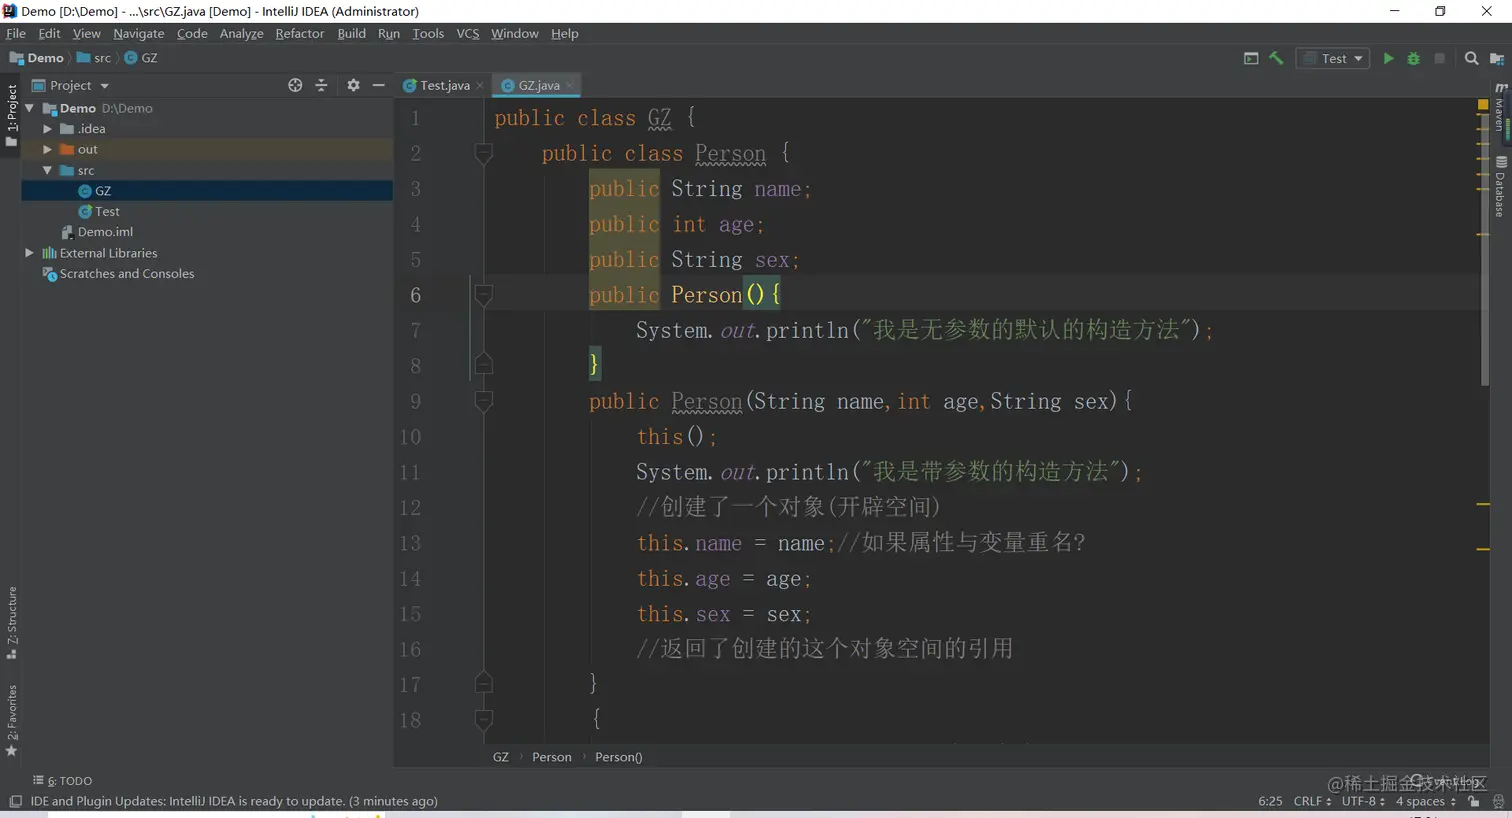Open the TODO tool window
This screenshot has width=1512, height=818.
(62, 781)
